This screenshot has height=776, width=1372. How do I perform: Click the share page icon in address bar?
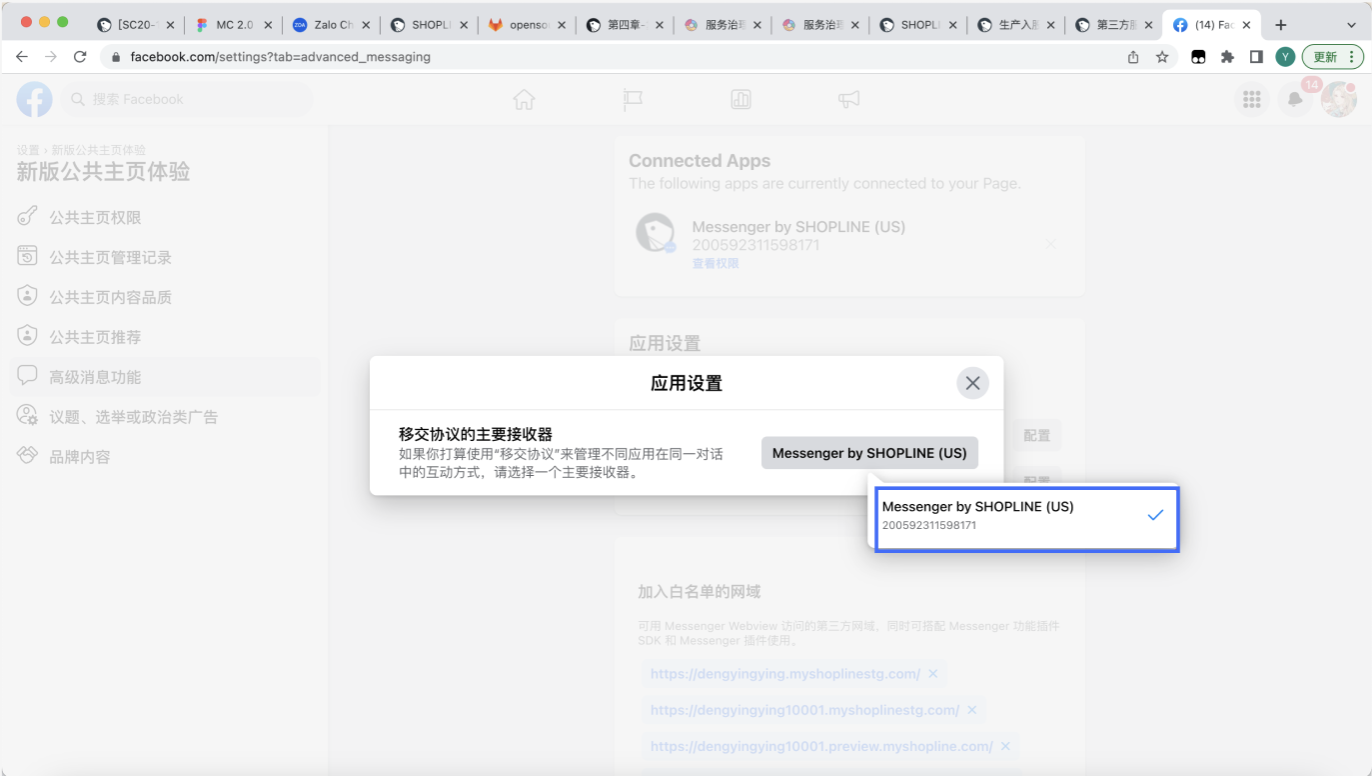1133,57
